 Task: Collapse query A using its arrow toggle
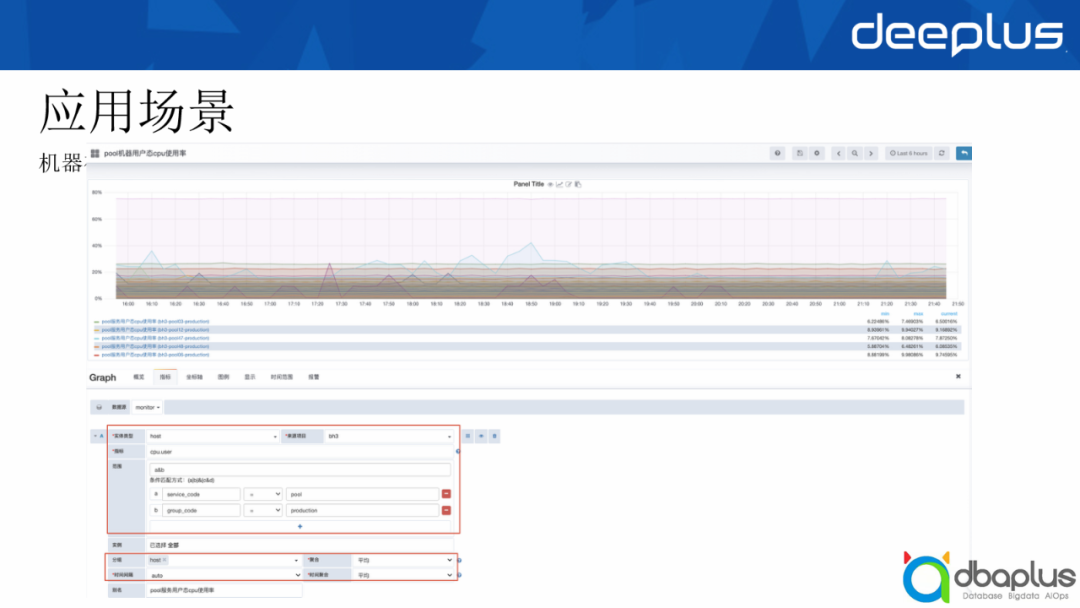(x=95, y=436)
